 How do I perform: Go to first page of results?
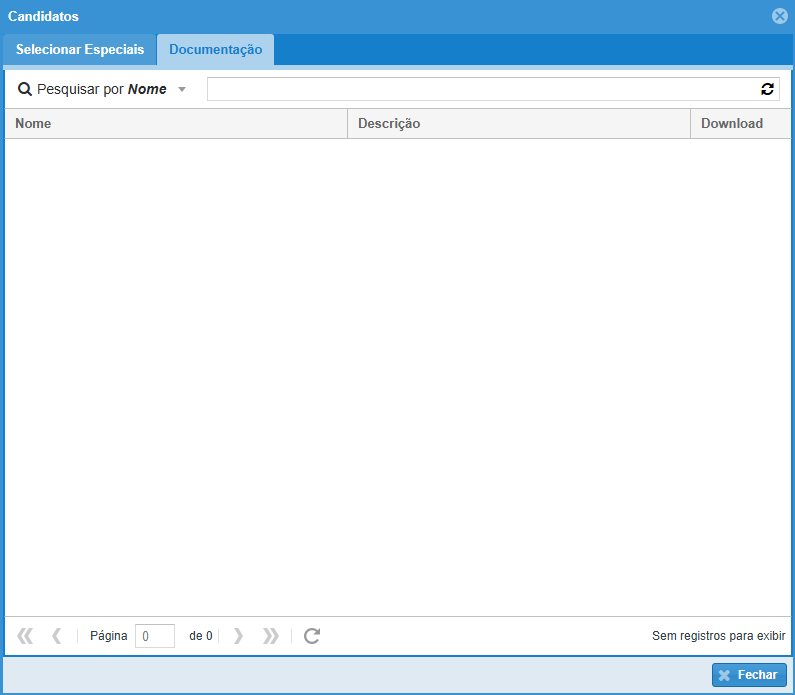click(25, 636)
